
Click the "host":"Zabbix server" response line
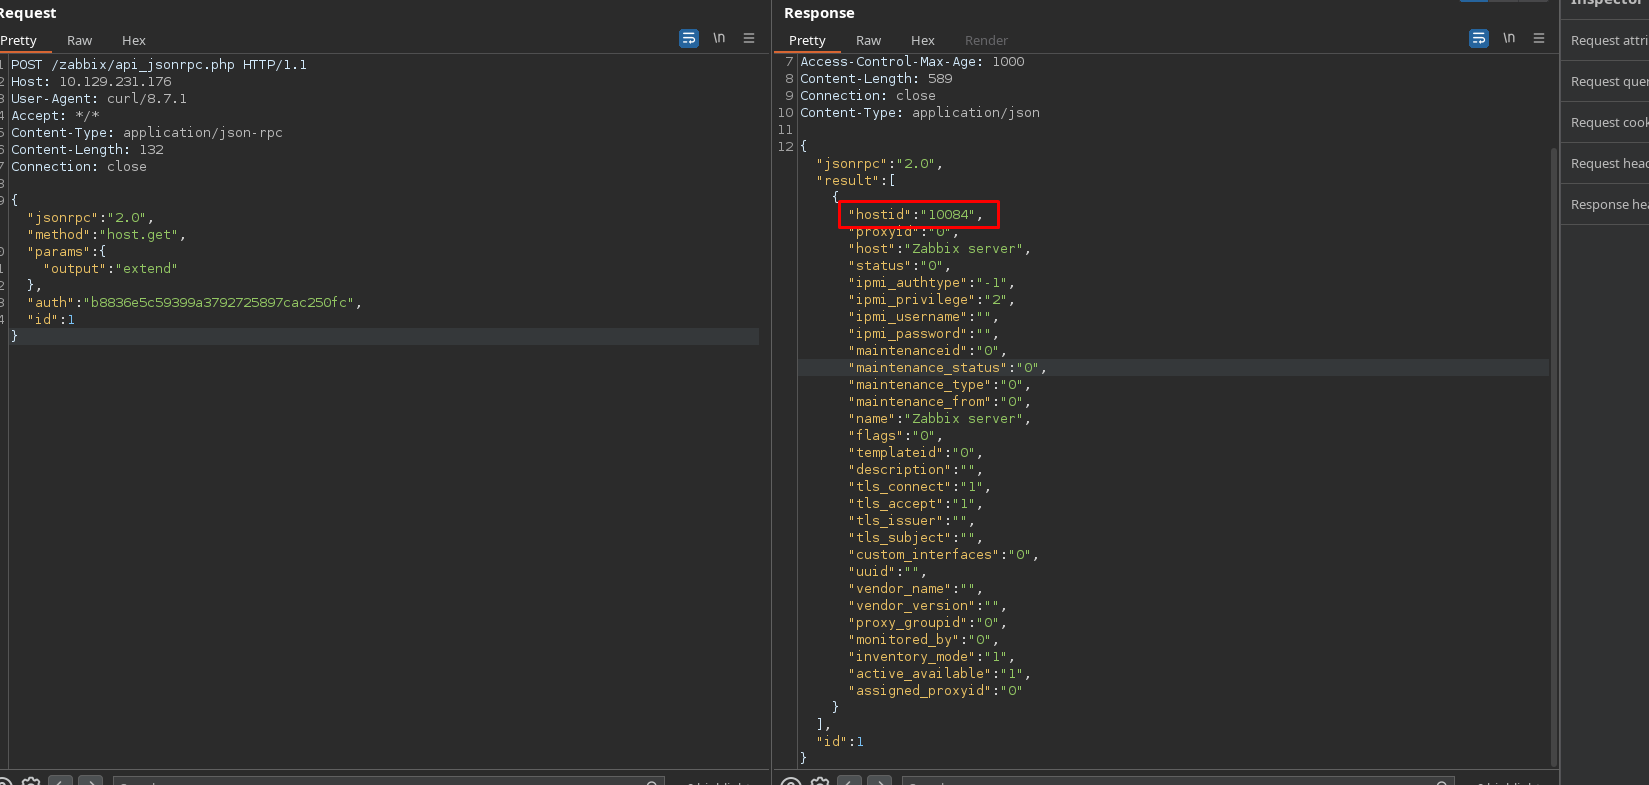[939, 248]
